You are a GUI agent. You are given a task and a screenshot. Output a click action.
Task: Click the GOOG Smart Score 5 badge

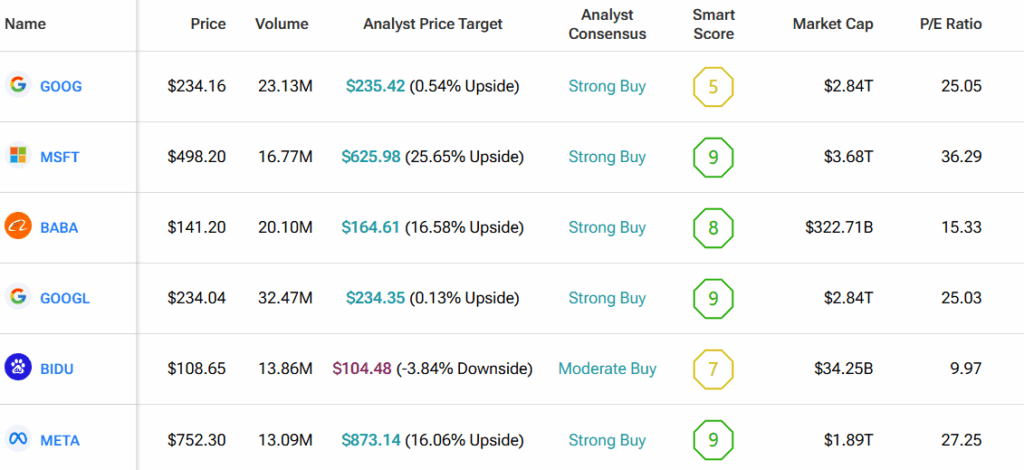[x=713, y=87]
